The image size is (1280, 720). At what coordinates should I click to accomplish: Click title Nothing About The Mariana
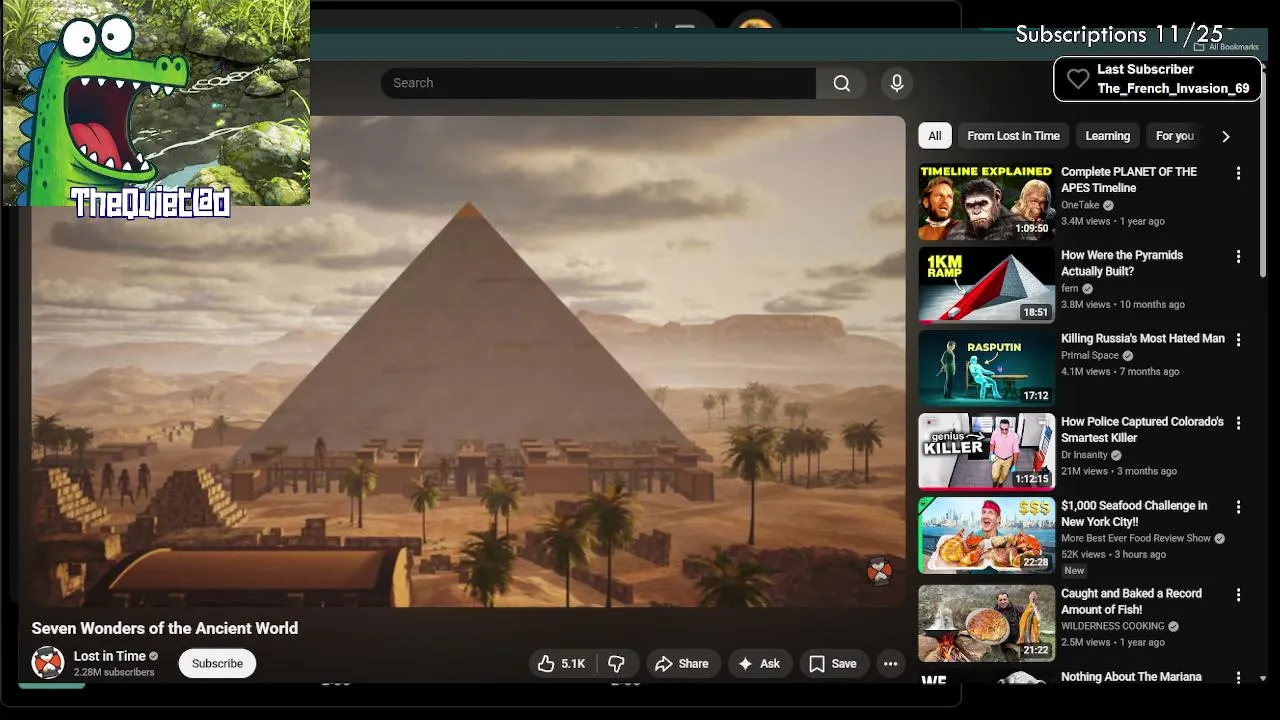tap(1131, 677)
